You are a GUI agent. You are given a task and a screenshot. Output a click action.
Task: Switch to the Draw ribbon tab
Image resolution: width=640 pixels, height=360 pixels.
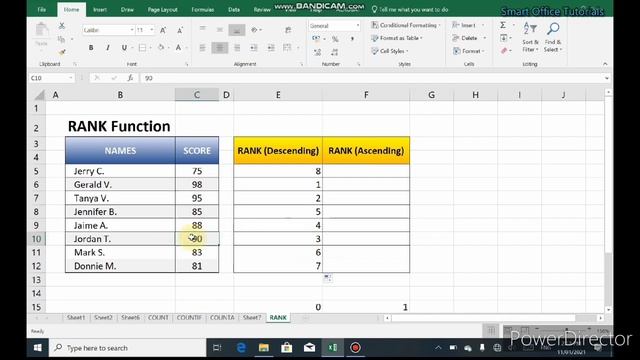point(127,9)
